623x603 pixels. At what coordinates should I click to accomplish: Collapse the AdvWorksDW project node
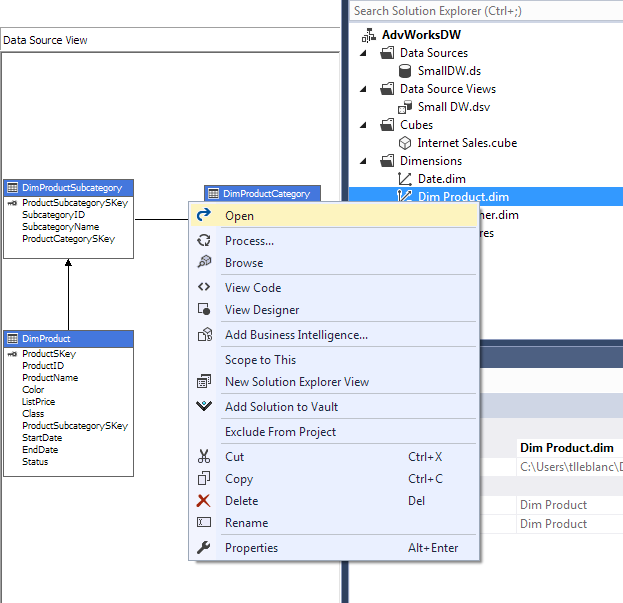click(359, 35)
